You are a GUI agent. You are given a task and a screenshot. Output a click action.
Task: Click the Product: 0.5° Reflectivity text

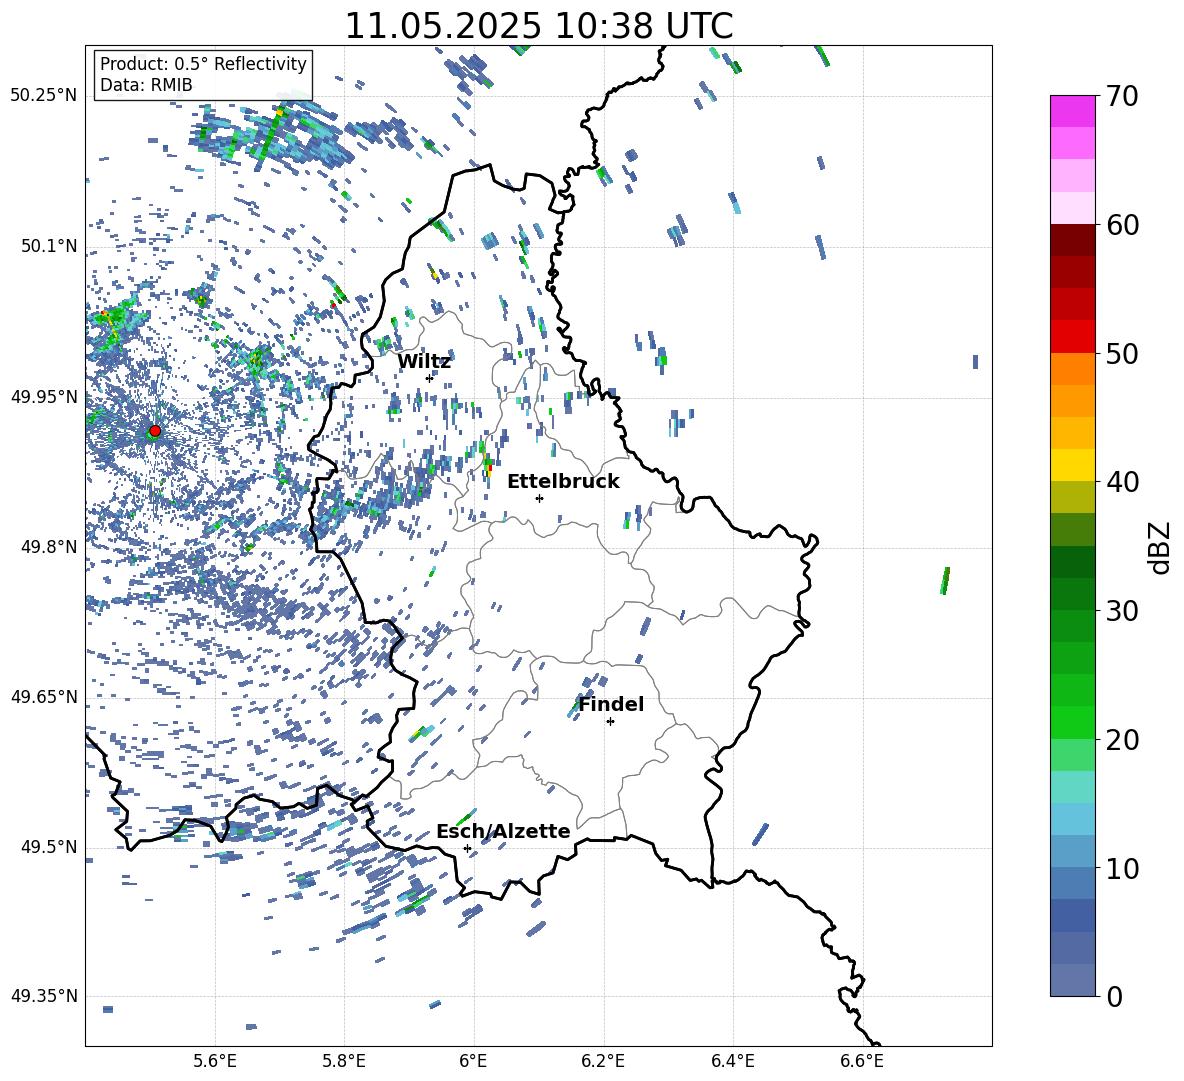[203, 63]
